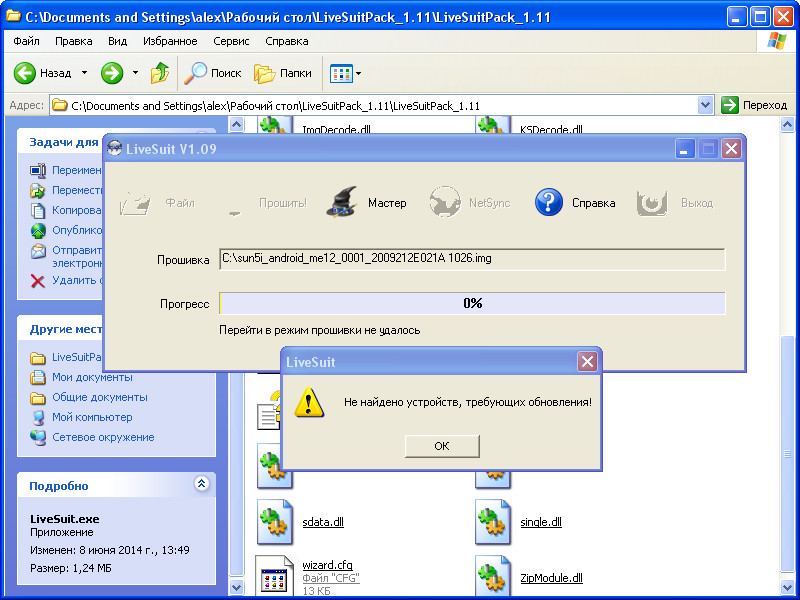Close the LiveSuit error message box
800x600 pixels.
click(588, 361)
